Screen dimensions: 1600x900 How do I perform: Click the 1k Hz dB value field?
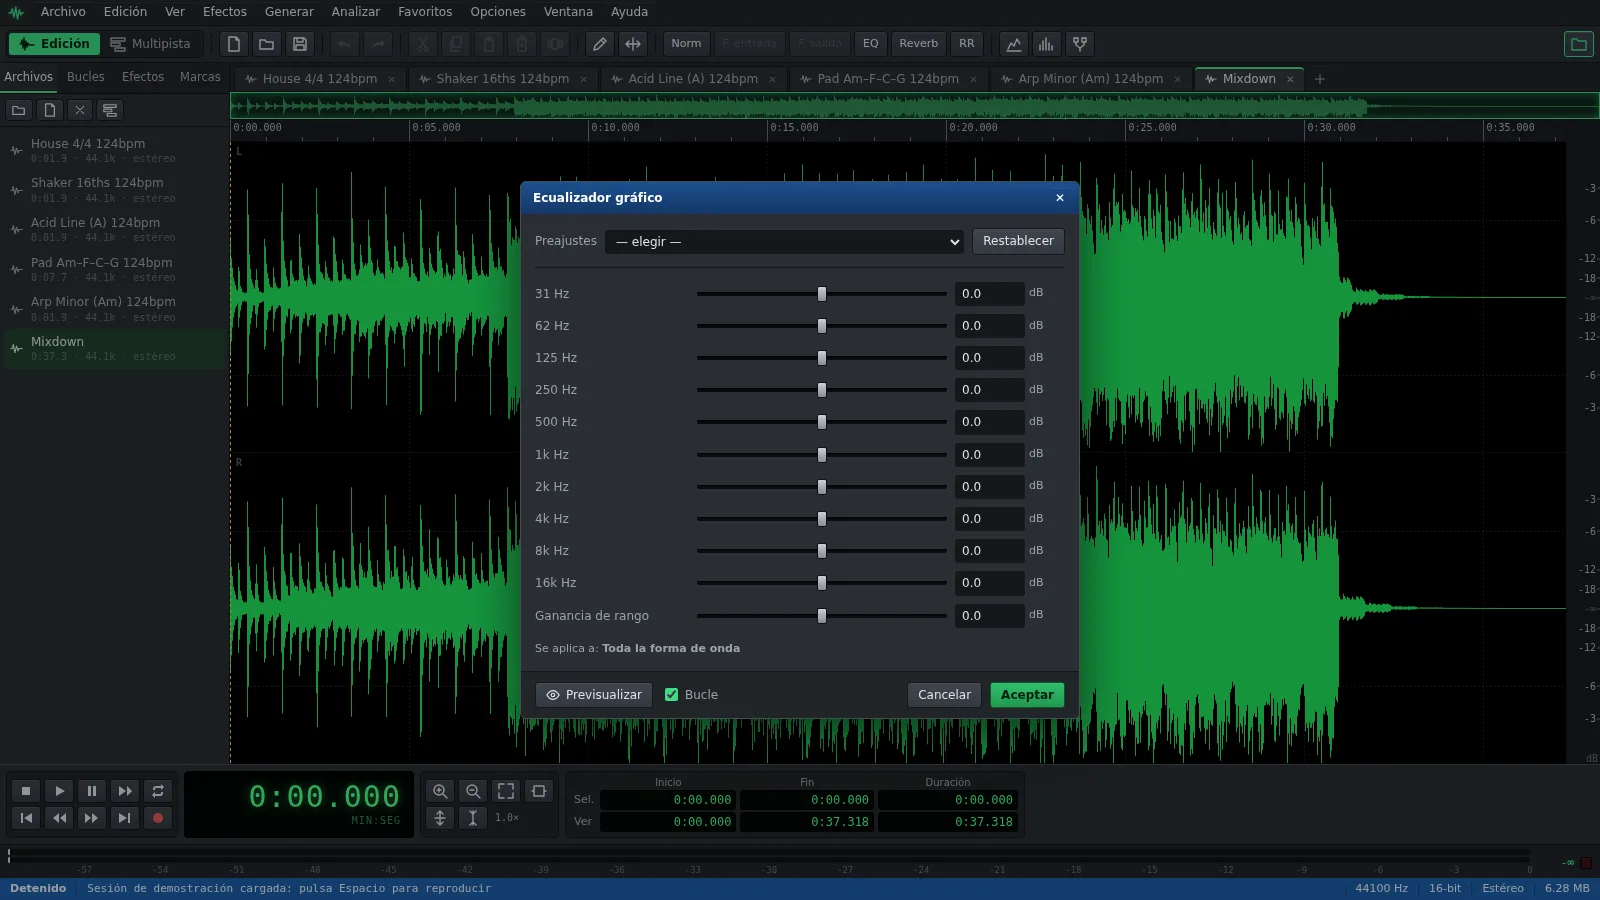tap(989, 455)
